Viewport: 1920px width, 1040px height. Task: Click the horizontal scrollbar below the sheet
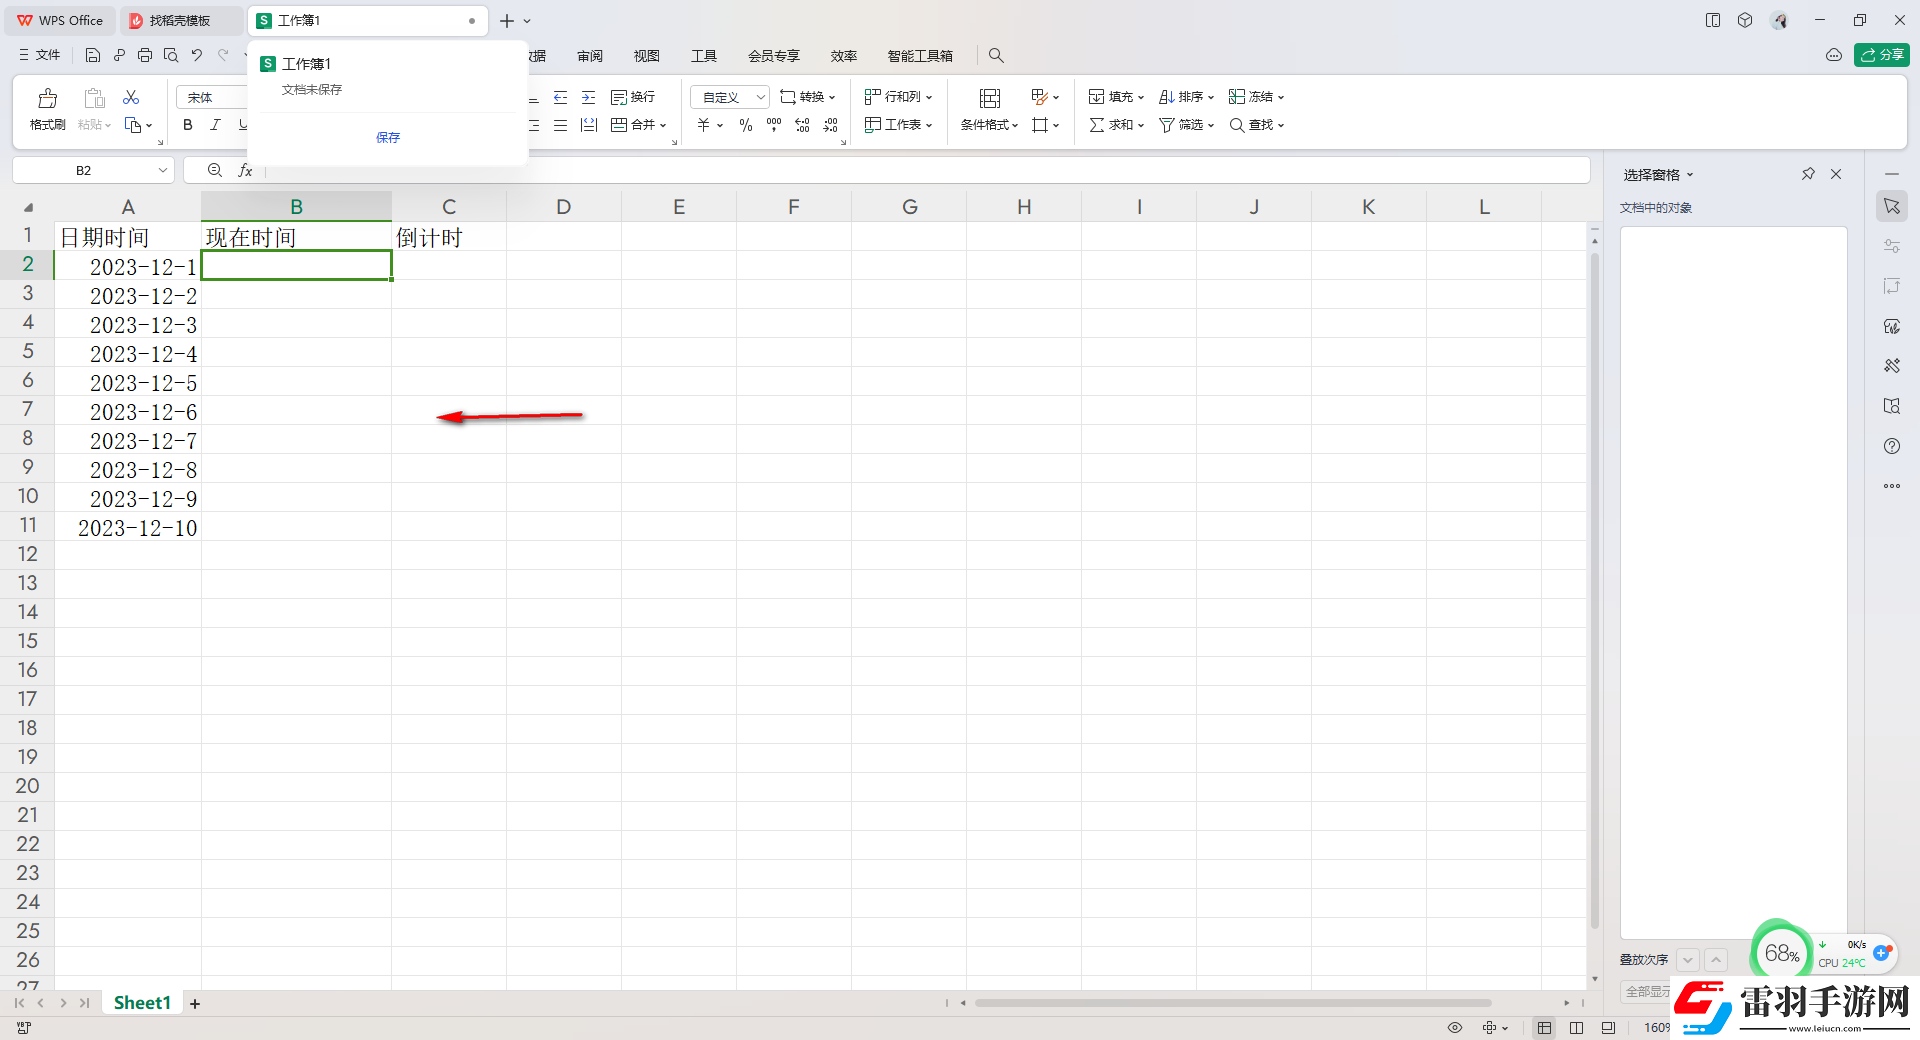[1232, 1003]
